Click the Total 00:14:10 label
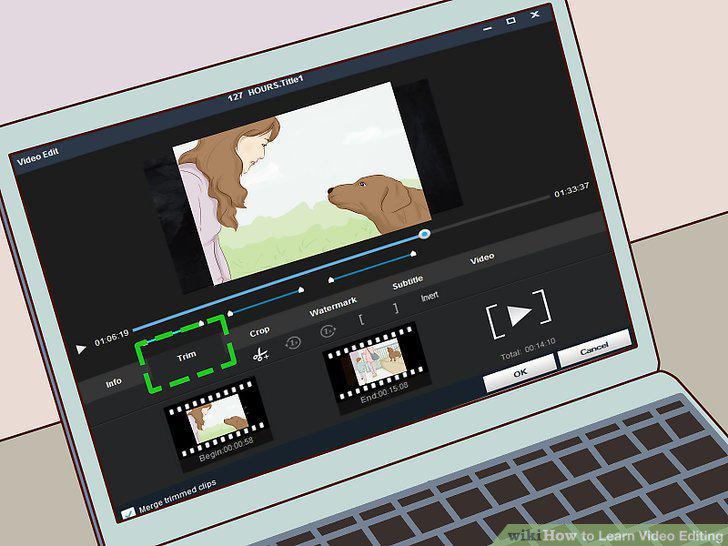Viewport: 728px width, 546px height. [x=528, y=349]
